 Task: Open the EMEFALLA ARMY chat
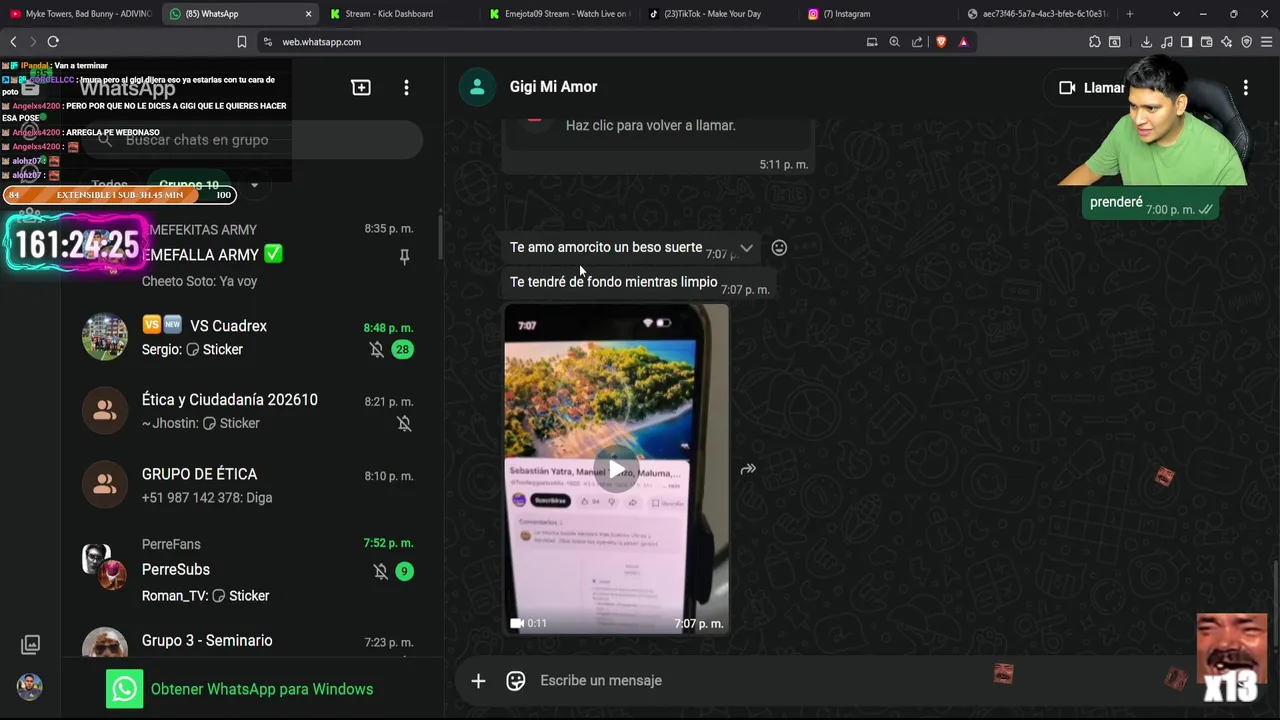(252, 255)
